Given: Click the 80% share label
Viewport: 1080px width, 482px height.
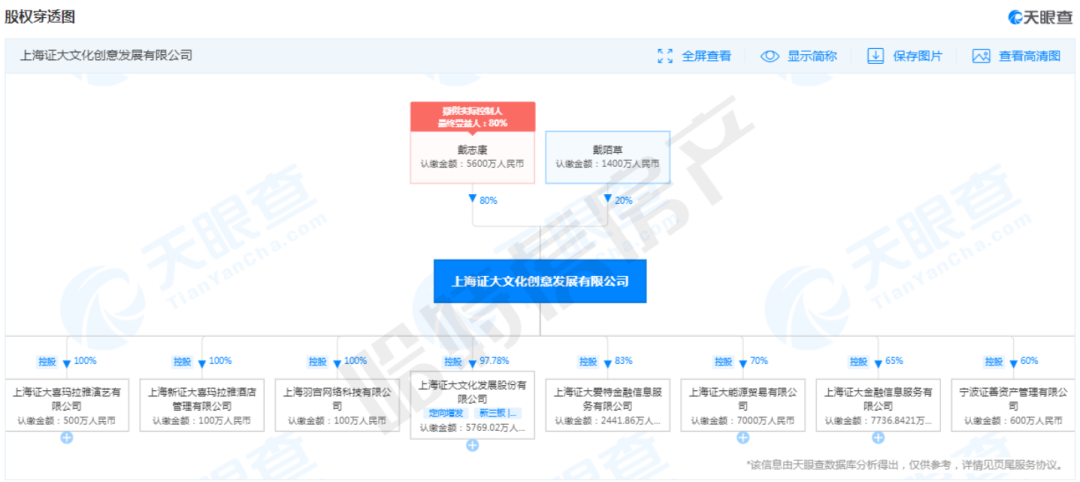Looking at the screenshot, I should (488, 200).
